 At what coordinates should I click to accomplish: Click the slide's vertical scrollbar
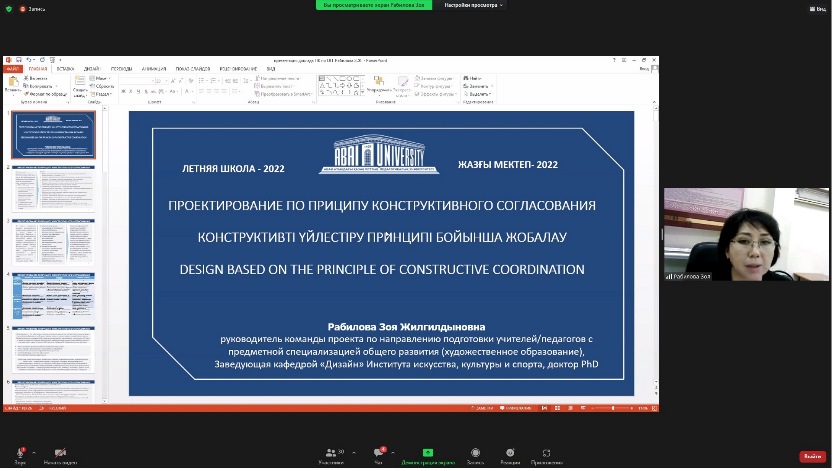(x=655, y=250)
